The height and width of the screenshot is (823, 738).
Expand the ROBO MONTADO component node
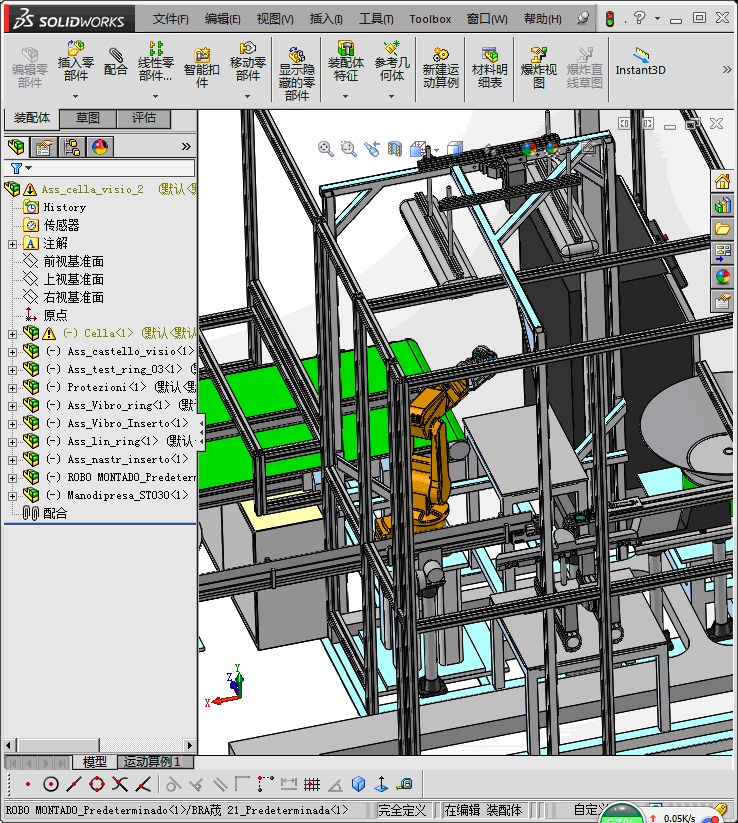(12, 477)
